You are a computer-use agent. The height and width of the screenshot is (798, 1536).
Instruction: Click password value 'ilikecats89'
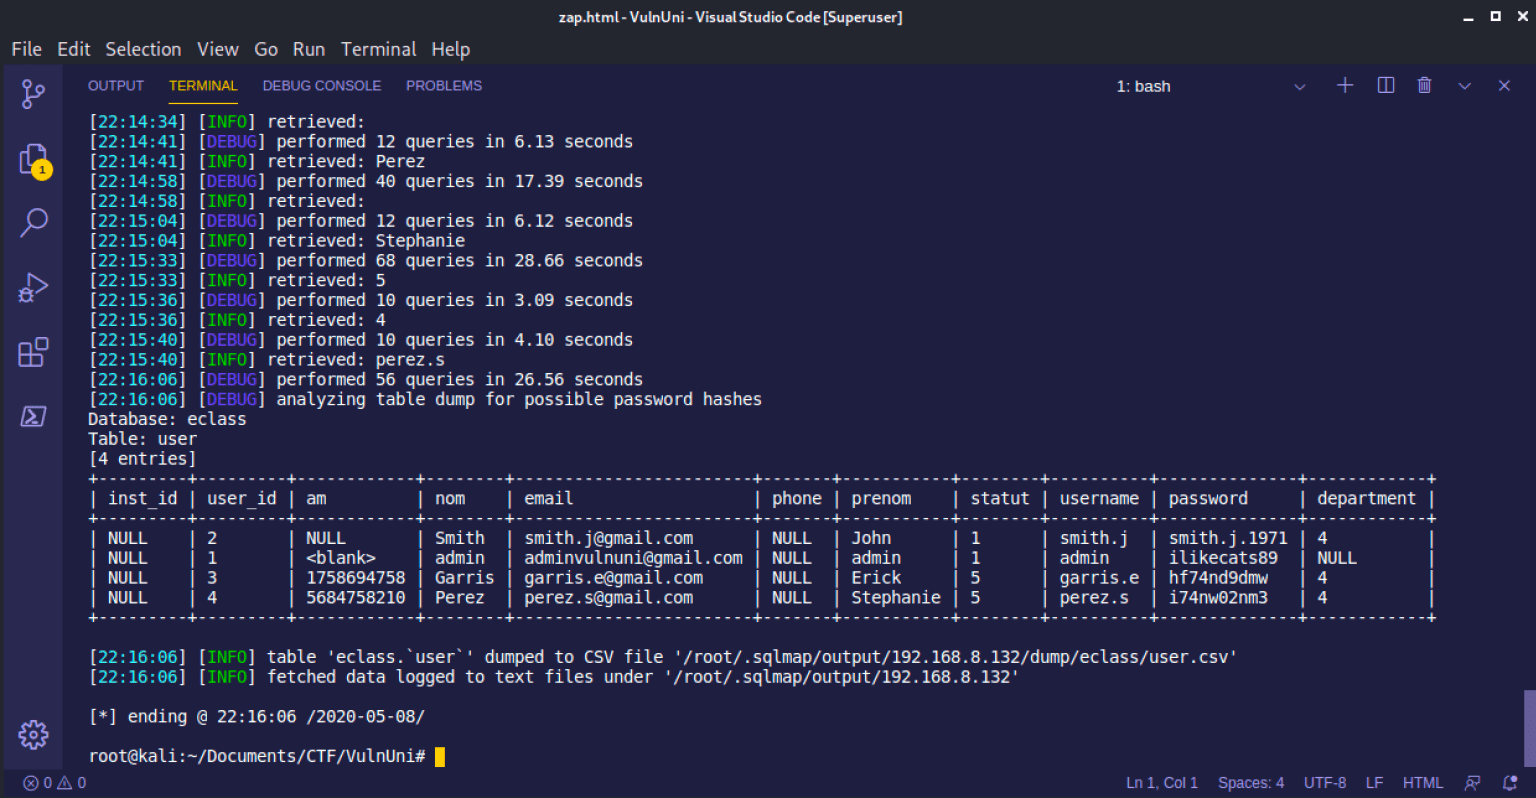coord(1223,558)
